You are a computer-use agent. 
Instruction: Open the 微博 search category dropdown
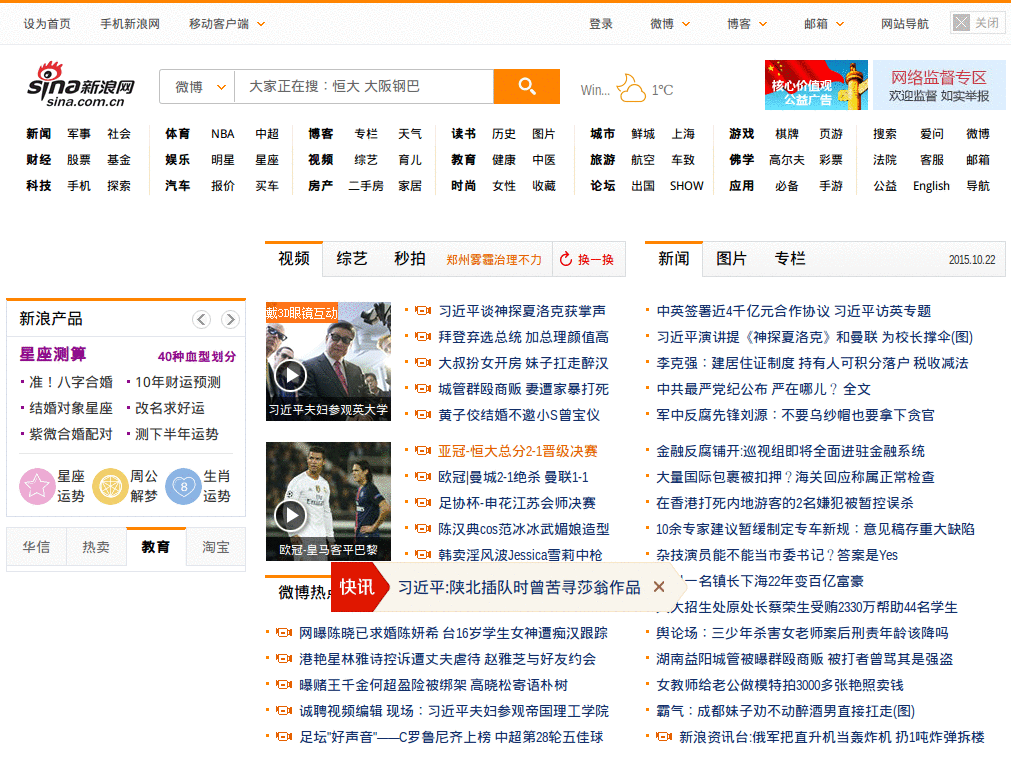197,86
